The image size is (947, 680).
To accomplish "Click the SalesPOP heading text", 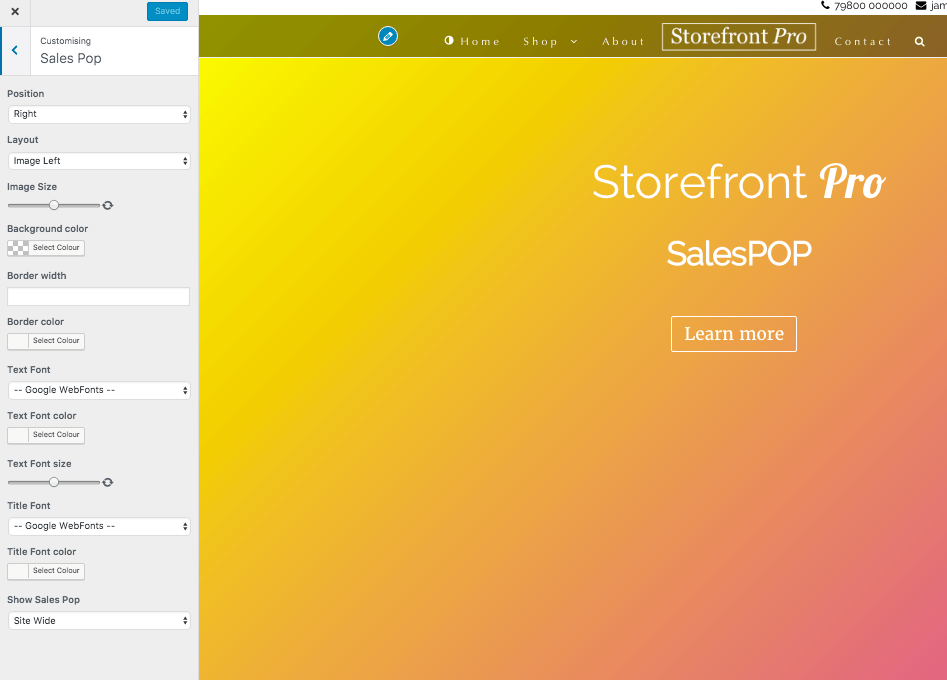I will tap(739, 253).
